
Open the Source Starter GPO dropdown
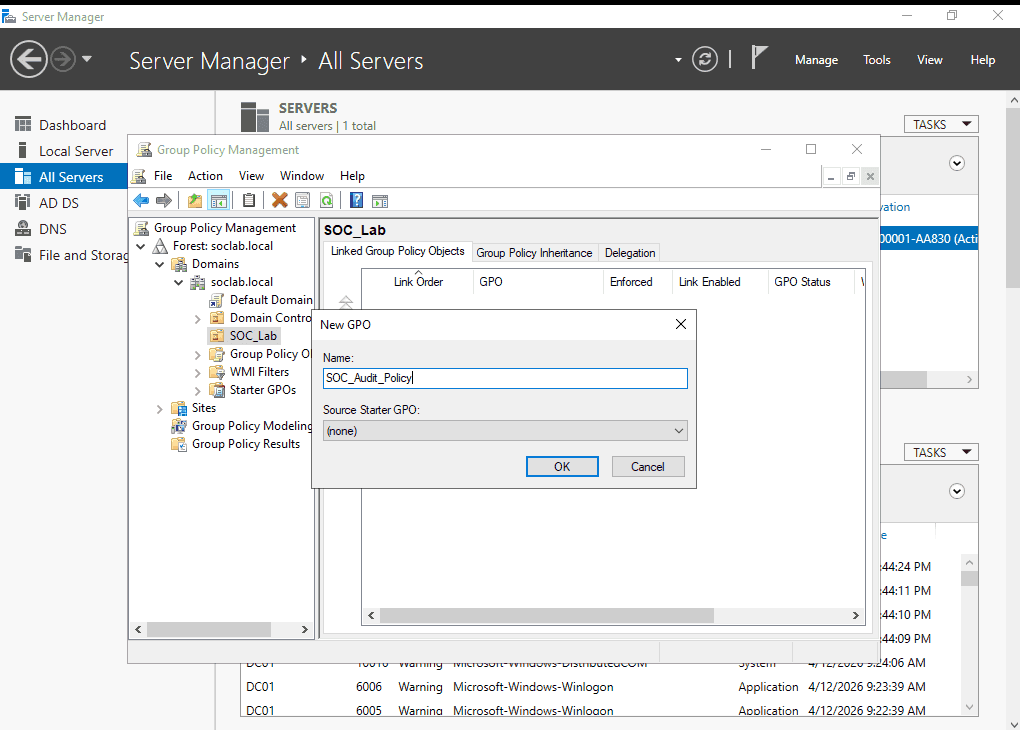[505, 431]
